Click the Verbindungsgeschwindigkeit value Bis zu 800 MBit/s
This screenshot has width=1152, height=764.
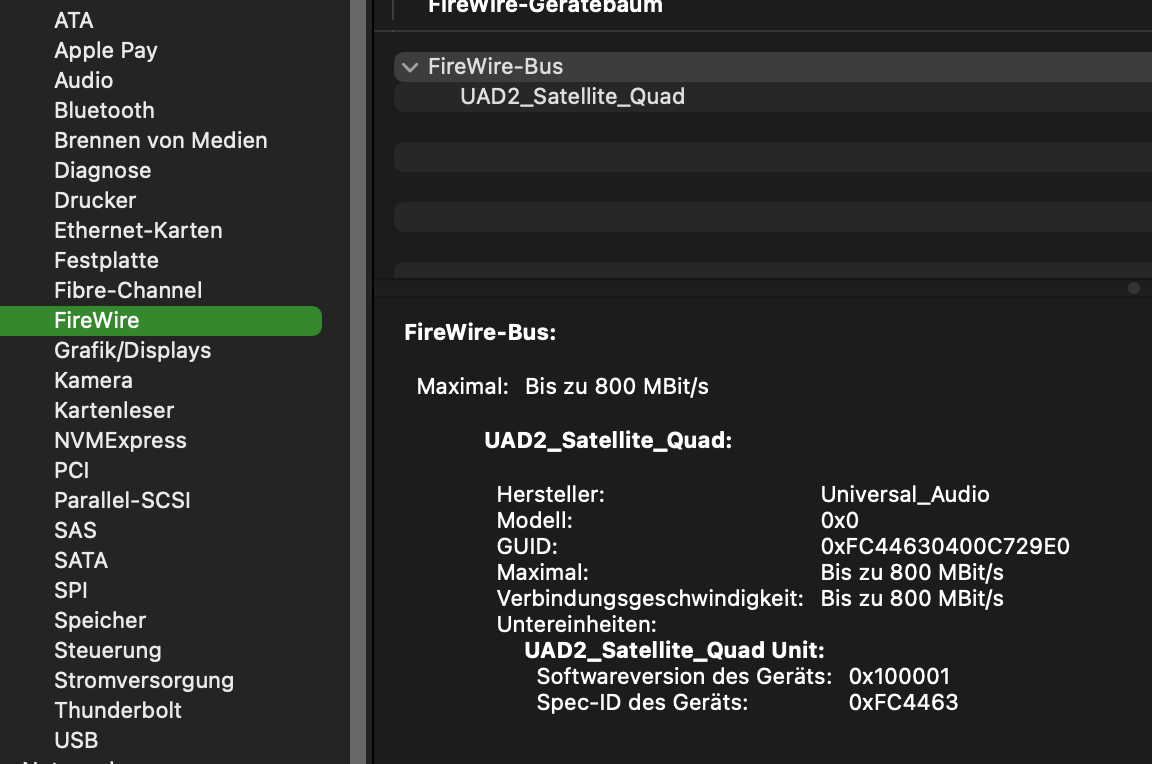(912, 598)
